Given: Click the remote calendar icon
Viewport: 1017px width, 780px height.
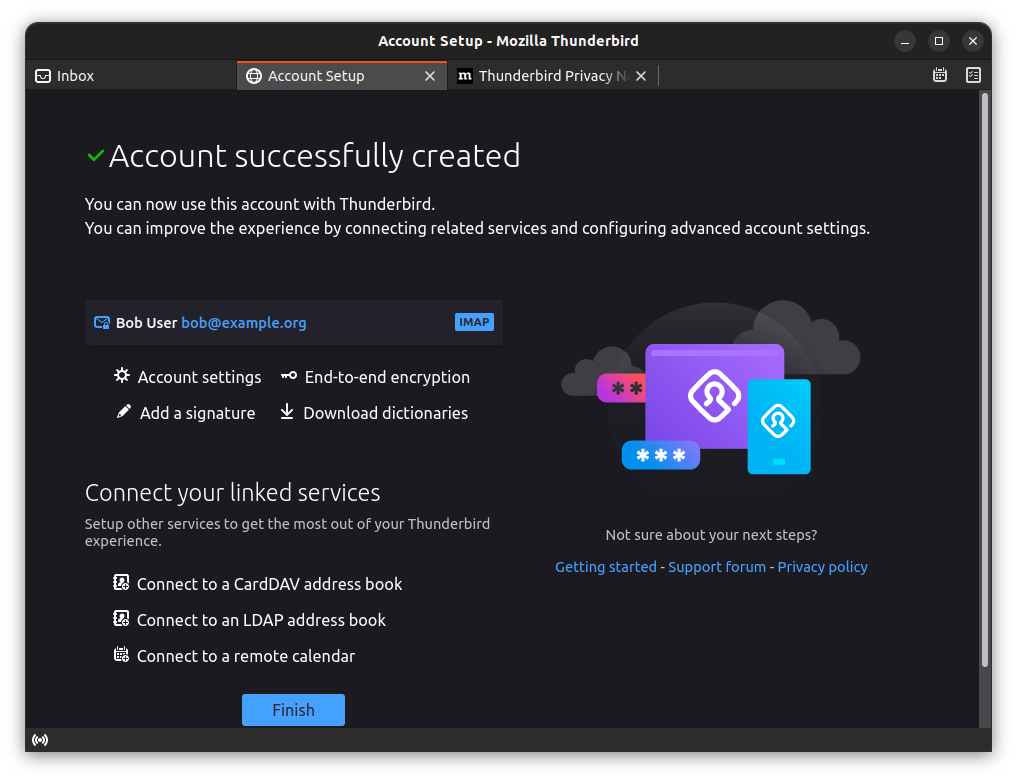Looking at the screenshot, I should tap(121, 655).
